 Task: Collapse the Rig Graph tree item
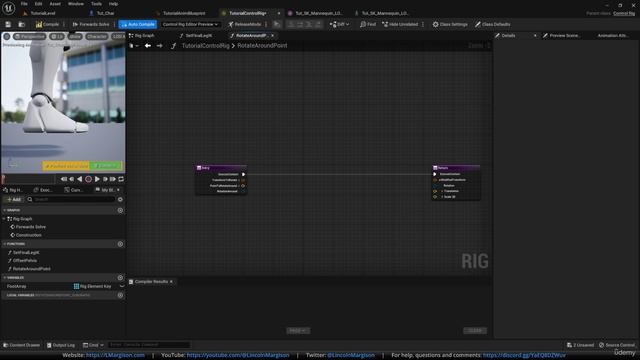pyautogui.click(x=4, y=219)
